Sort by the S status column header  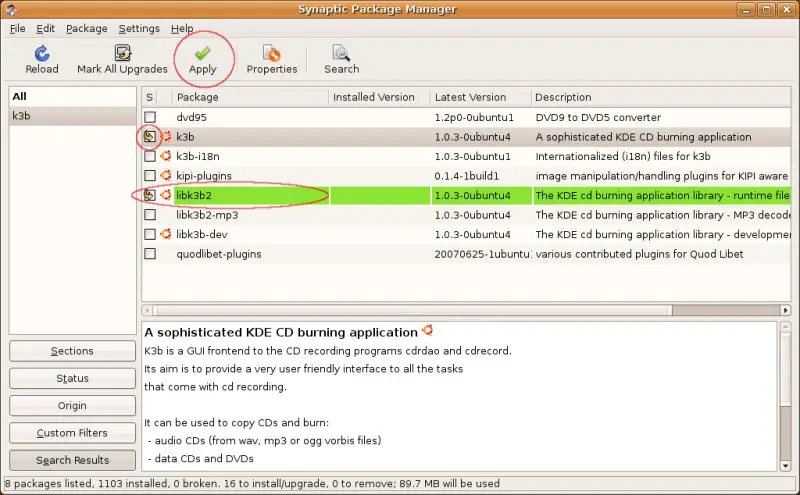point(149,97)
